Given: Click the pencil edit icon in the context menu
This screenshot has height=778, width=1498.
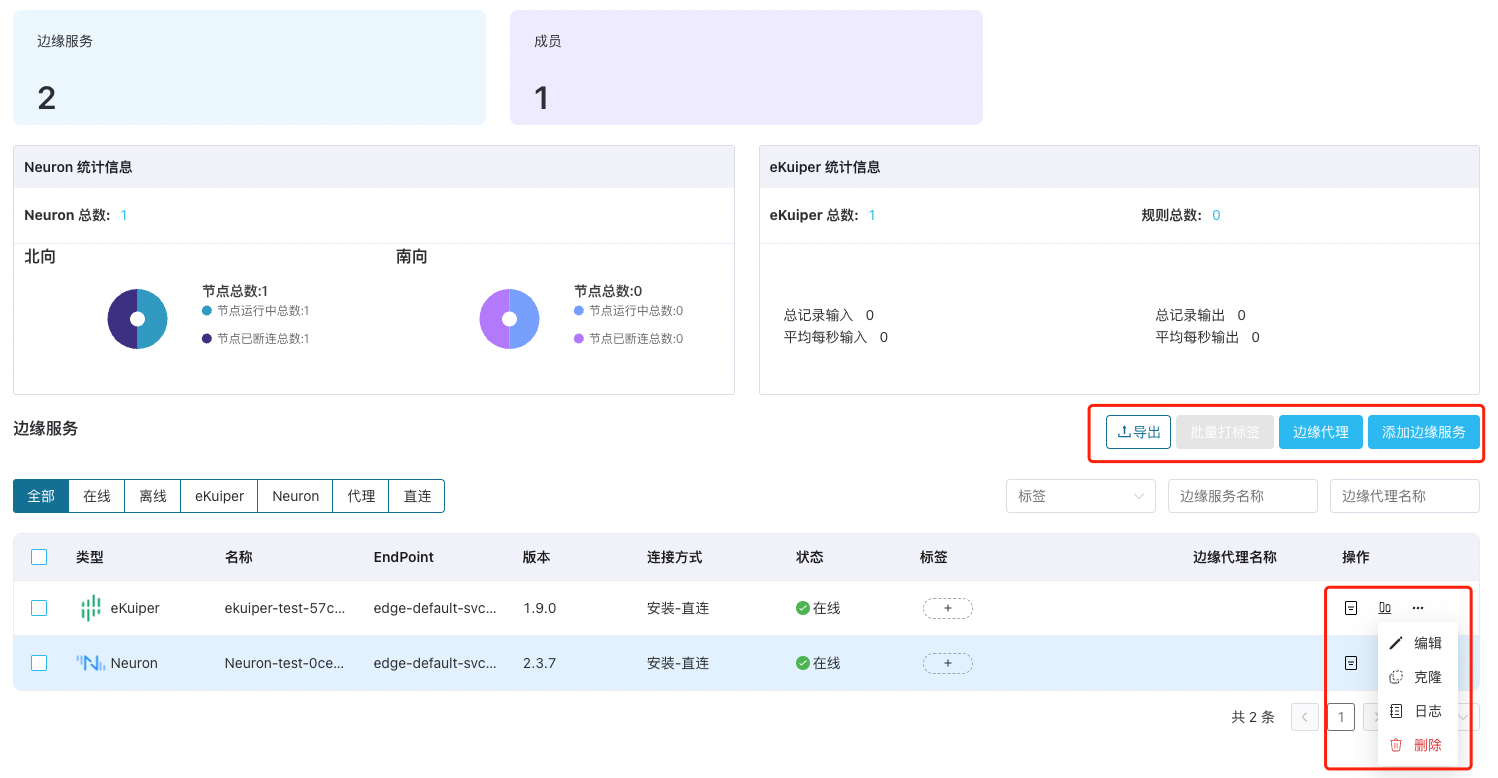Looking at the screenshot, I should [1396, 643].
